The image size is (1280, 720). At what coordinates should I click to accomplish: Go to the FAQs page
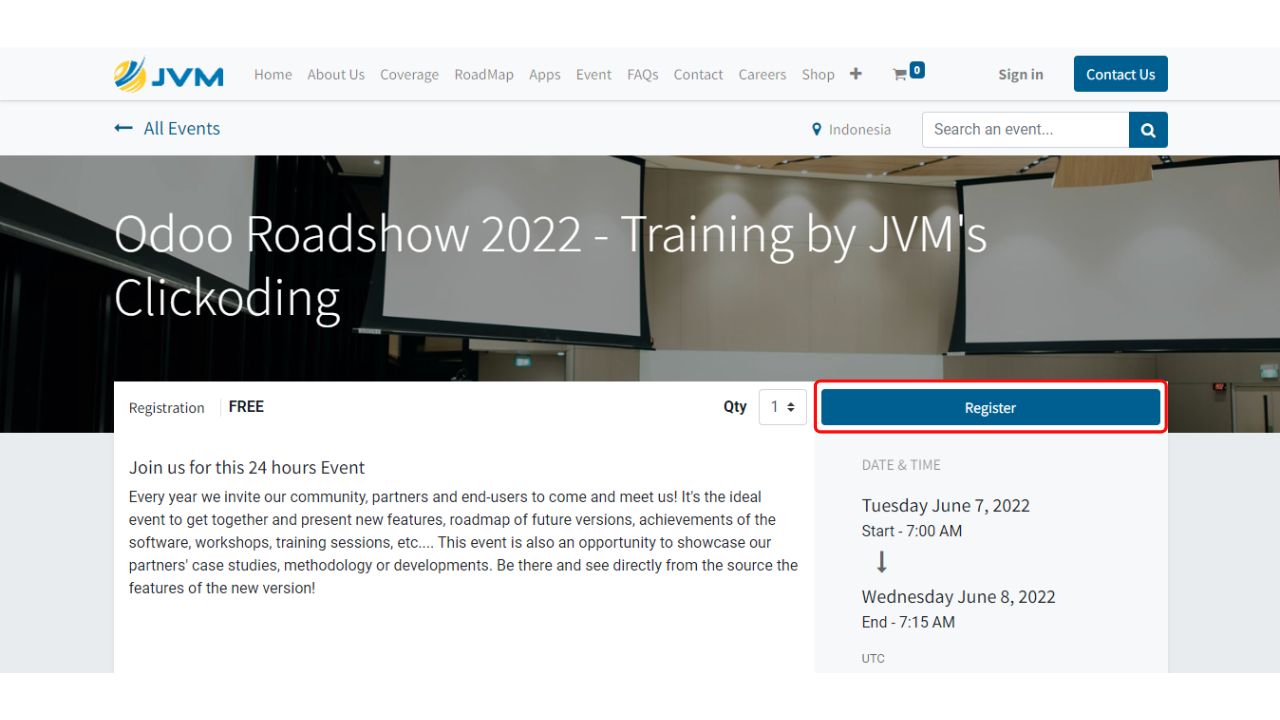[x=643, y=74]
